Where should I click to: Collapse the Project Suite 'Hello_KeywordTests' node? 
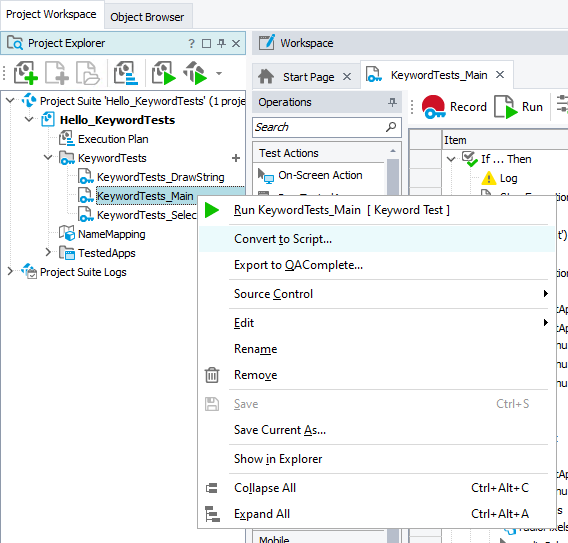[x=10, y=100]
